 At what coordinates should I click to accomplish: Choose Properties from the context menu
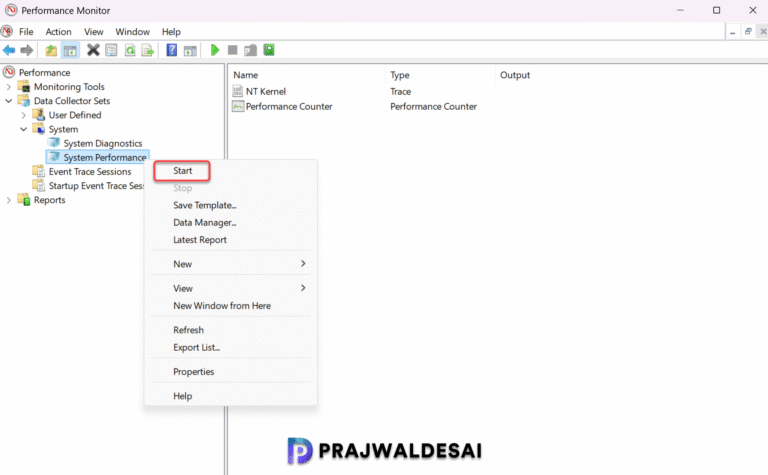coord(193,372)
